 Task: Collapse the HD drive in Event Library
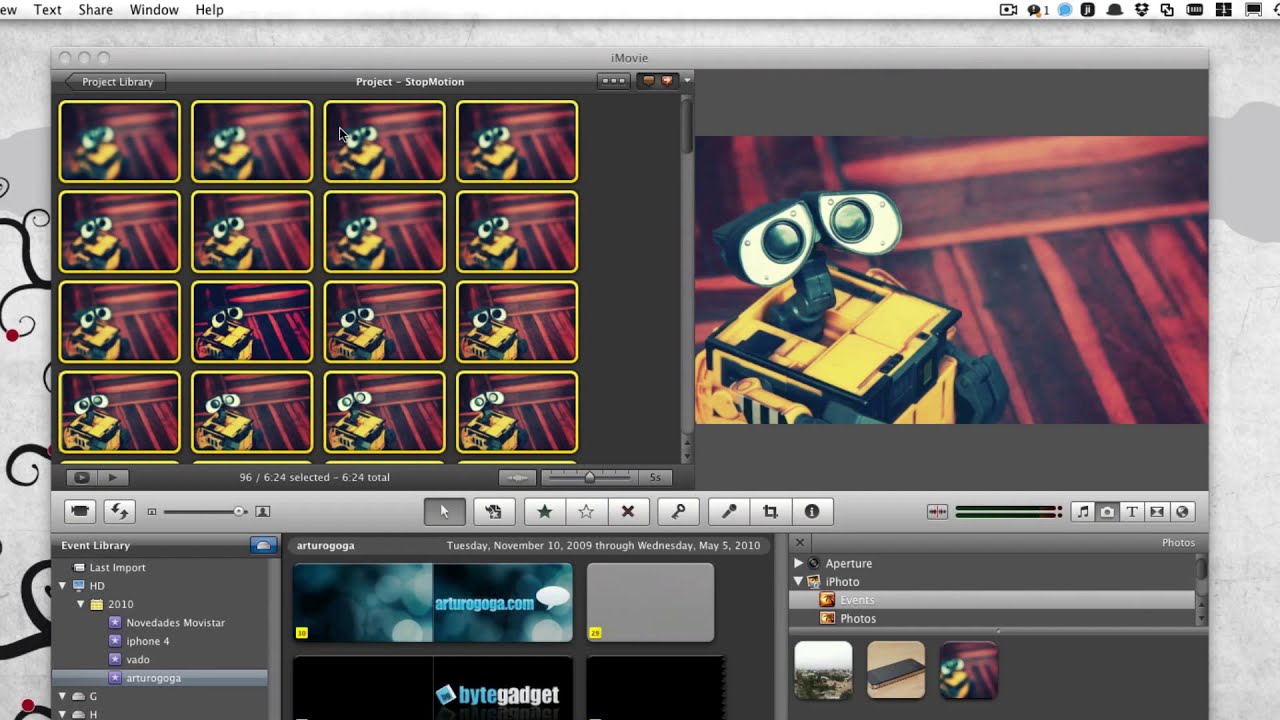point(62,586)
